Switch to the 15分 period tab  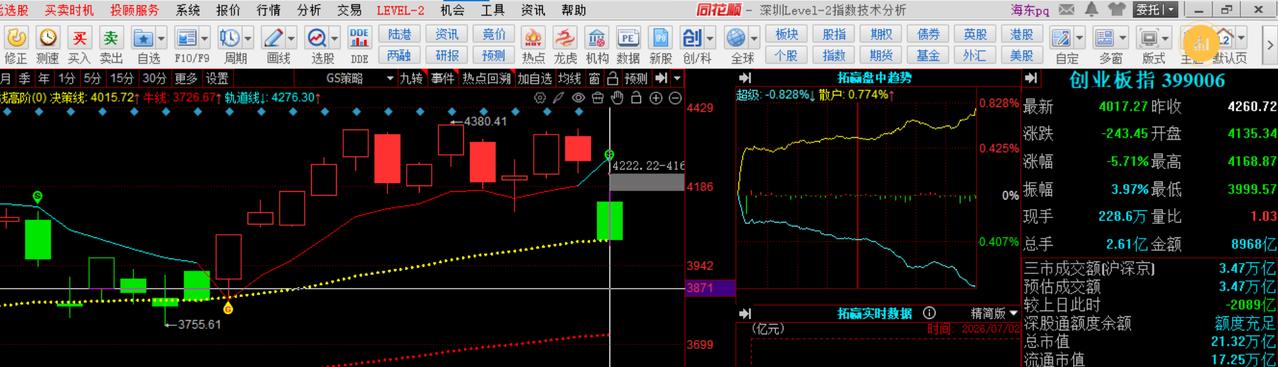coord(122,78)
